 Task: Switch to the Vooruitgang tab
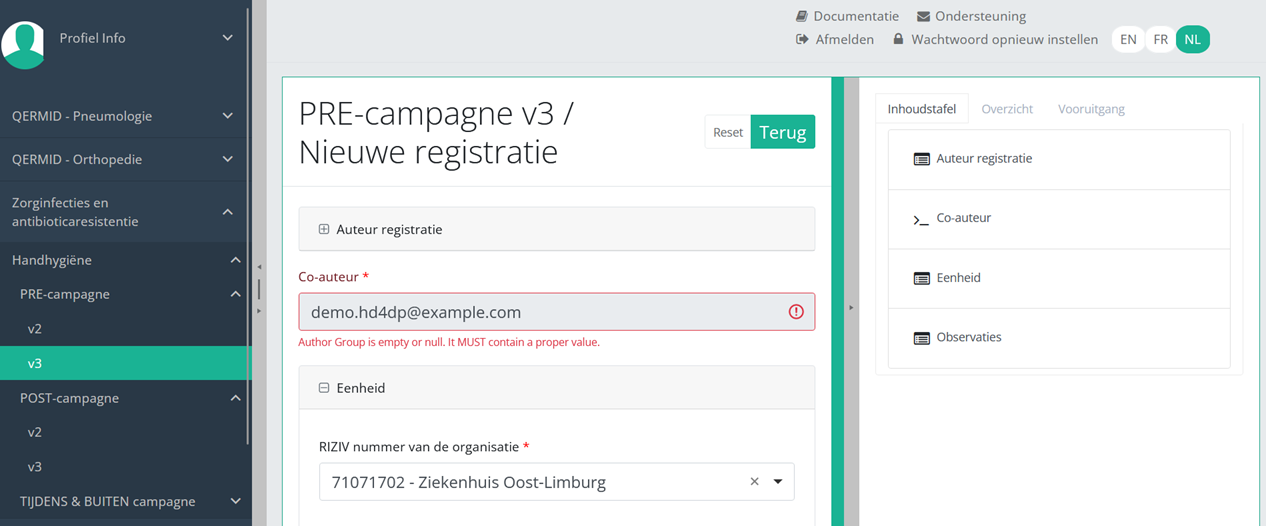coord(1091,109)
